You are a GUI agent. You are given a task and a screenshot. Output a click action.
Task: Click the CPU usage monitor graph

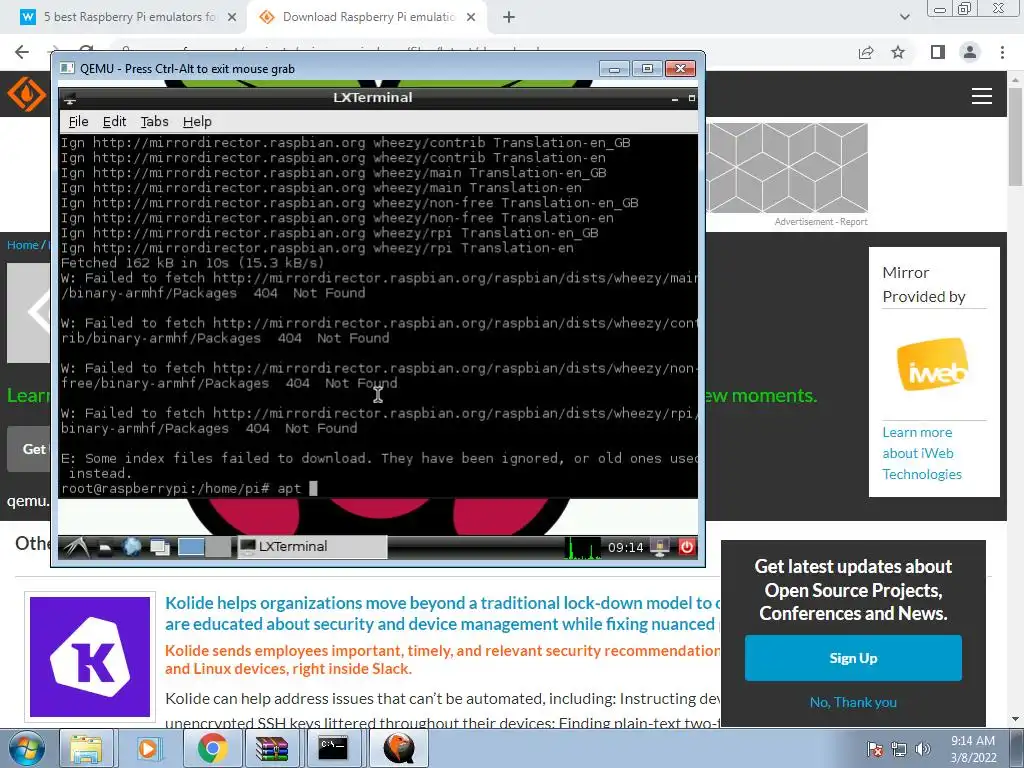coord(583,547)
